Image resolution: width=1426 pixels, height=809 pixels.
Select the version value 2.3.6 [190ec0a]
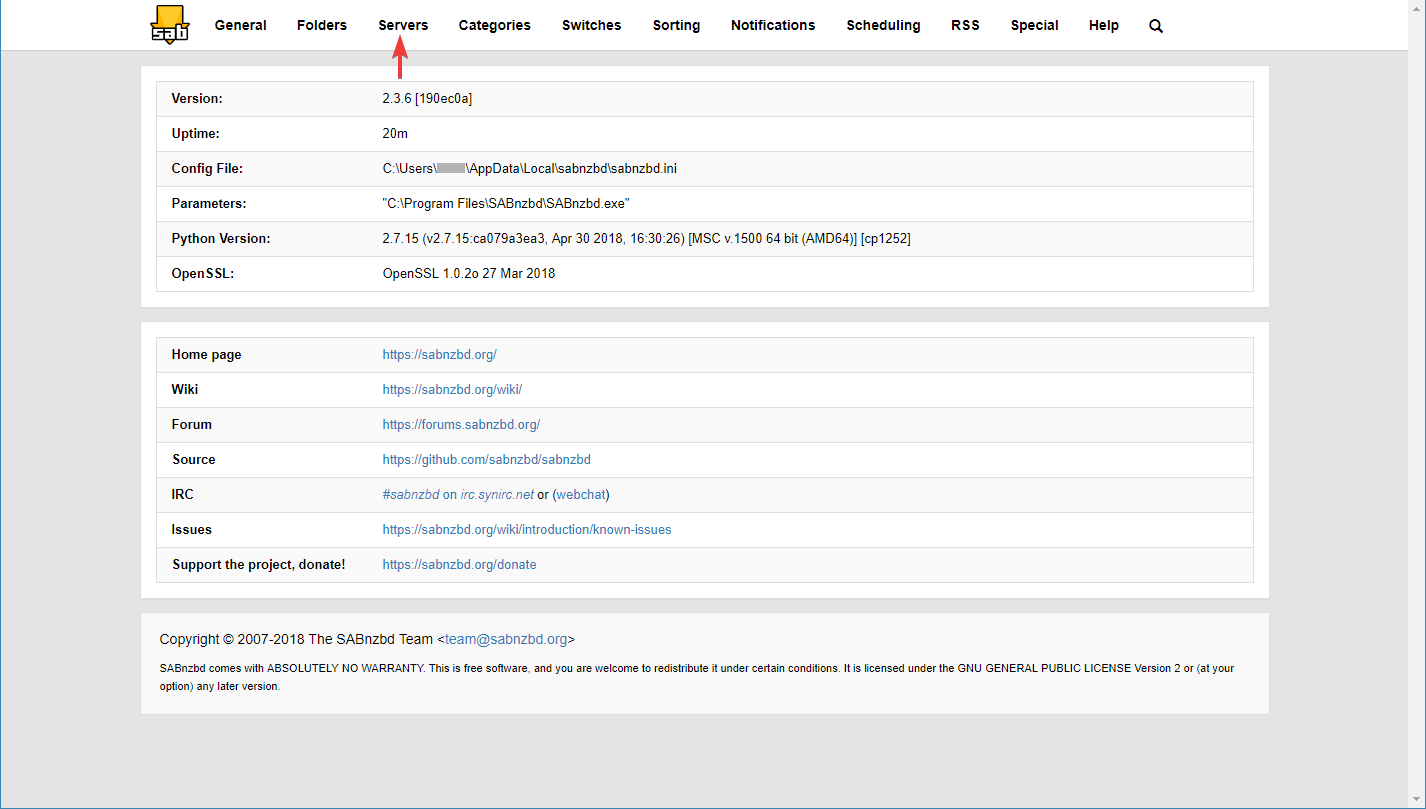(427, 98)
